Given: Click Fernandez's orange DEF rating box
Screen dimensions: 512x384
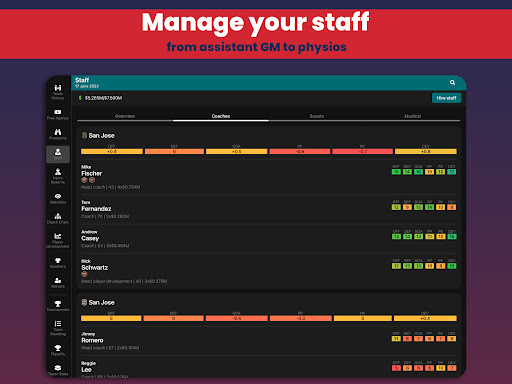Looking at the screenshot, I should [407, 207].
